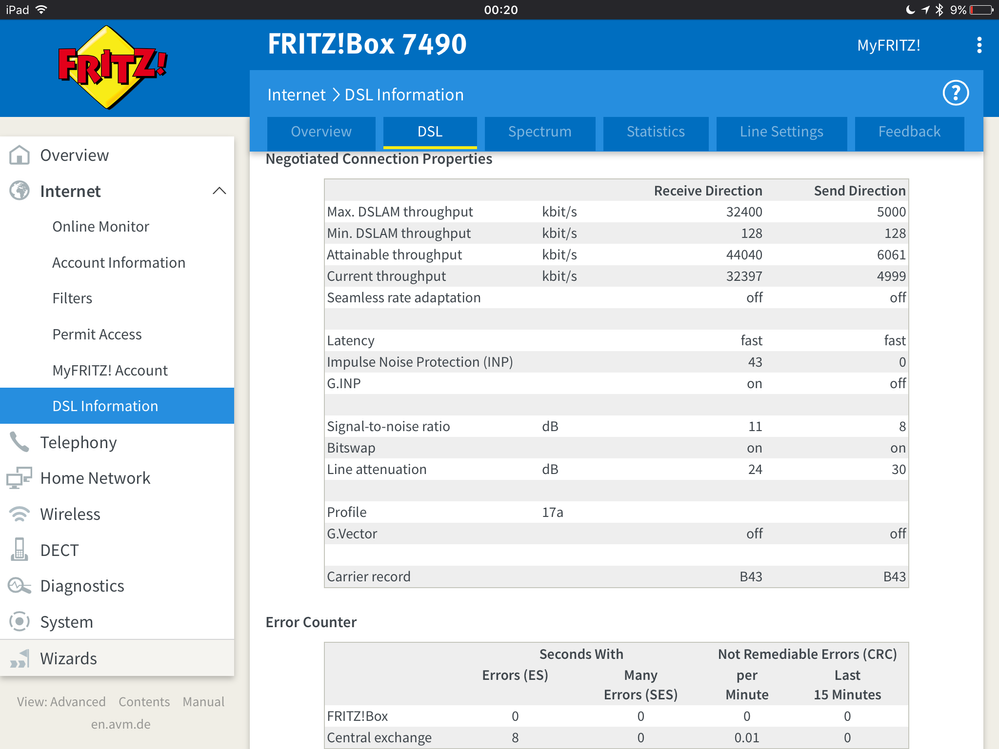Open the Wireless menu

pyautogui.click(x=70, y=513)
